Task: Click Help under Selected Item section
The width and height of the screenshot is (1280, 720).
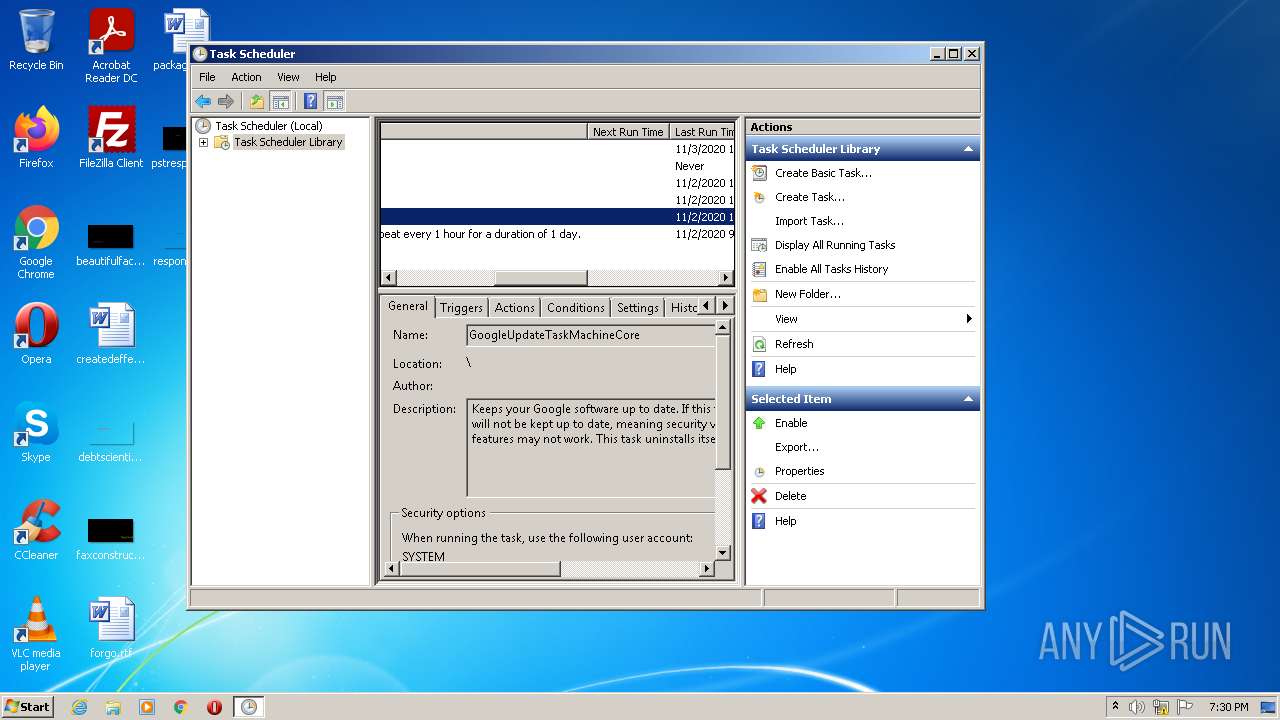Action: tap(785, 521)
